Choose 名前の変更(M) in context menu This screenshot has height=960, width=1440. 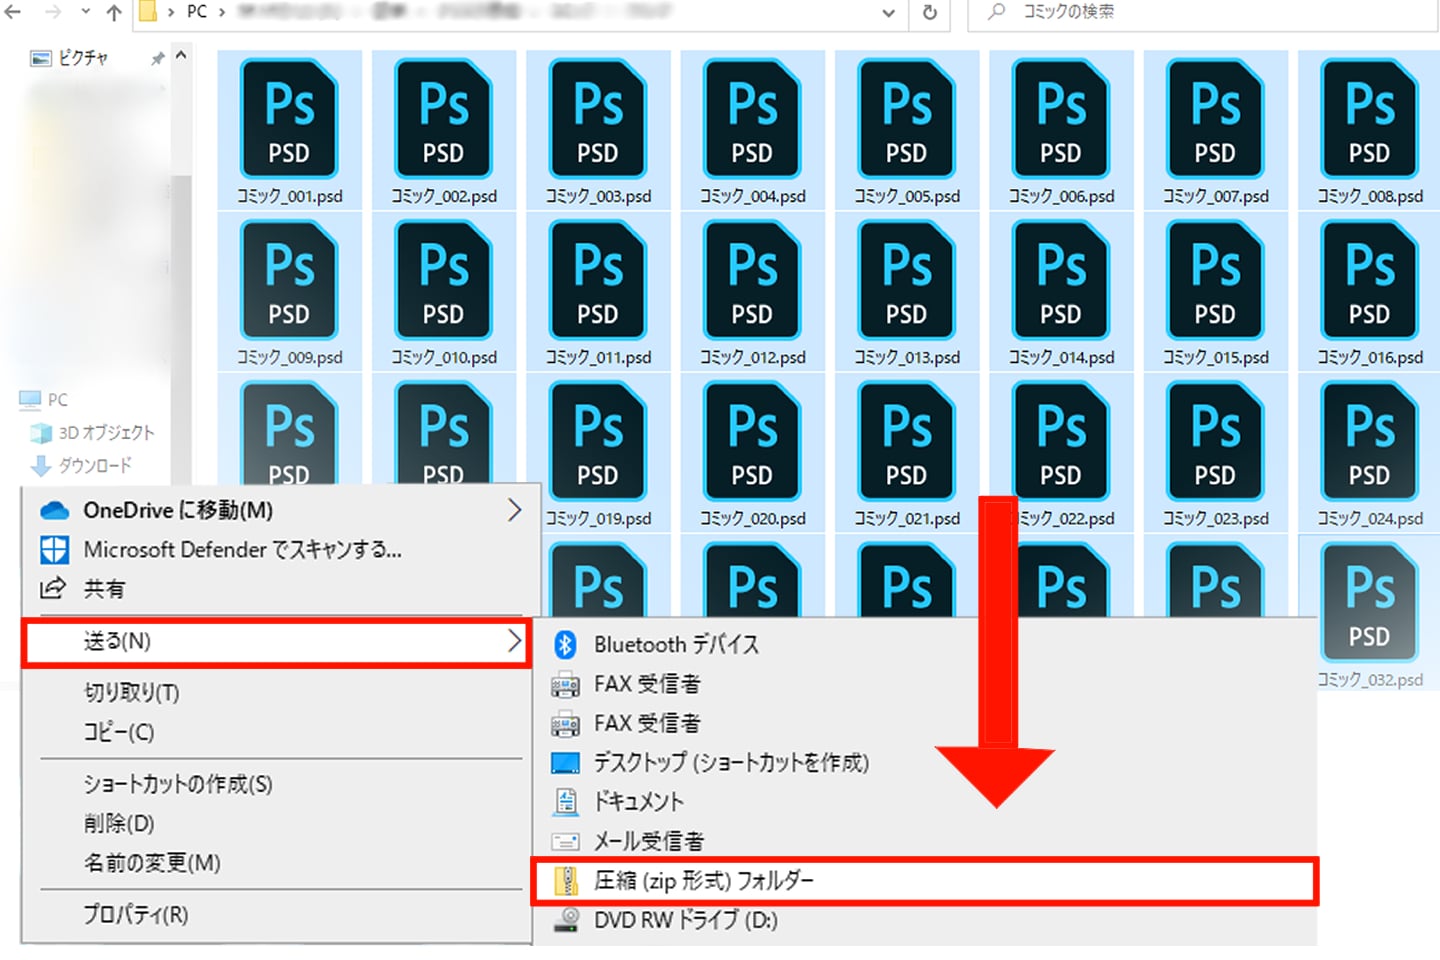[152, 863]
